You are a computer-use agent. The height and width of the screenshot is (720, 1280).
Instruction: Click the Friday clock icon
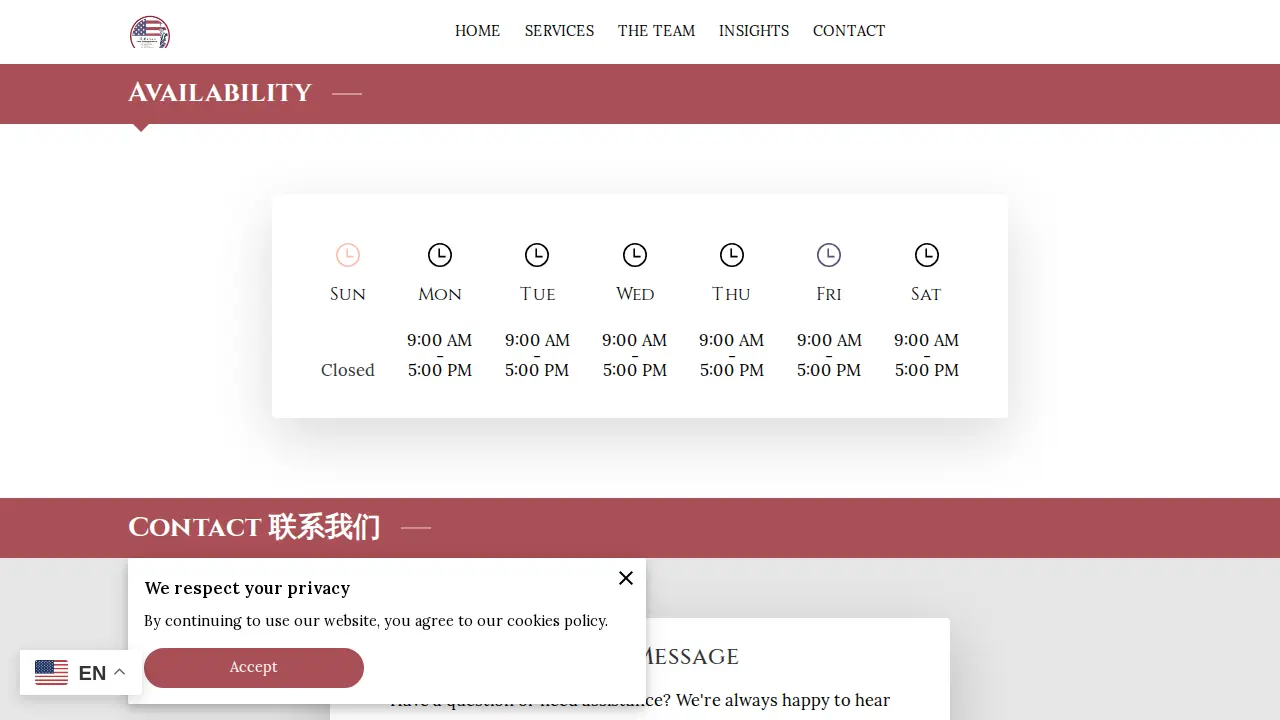pyautogui.click(x=829, y=255)
